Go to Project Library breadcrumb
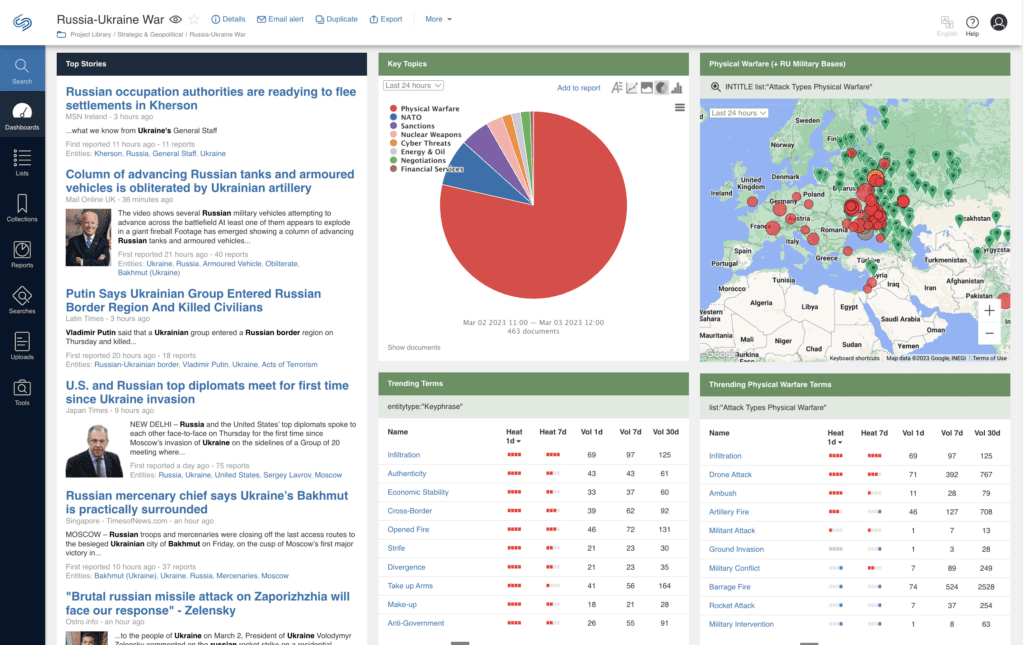 91,35
